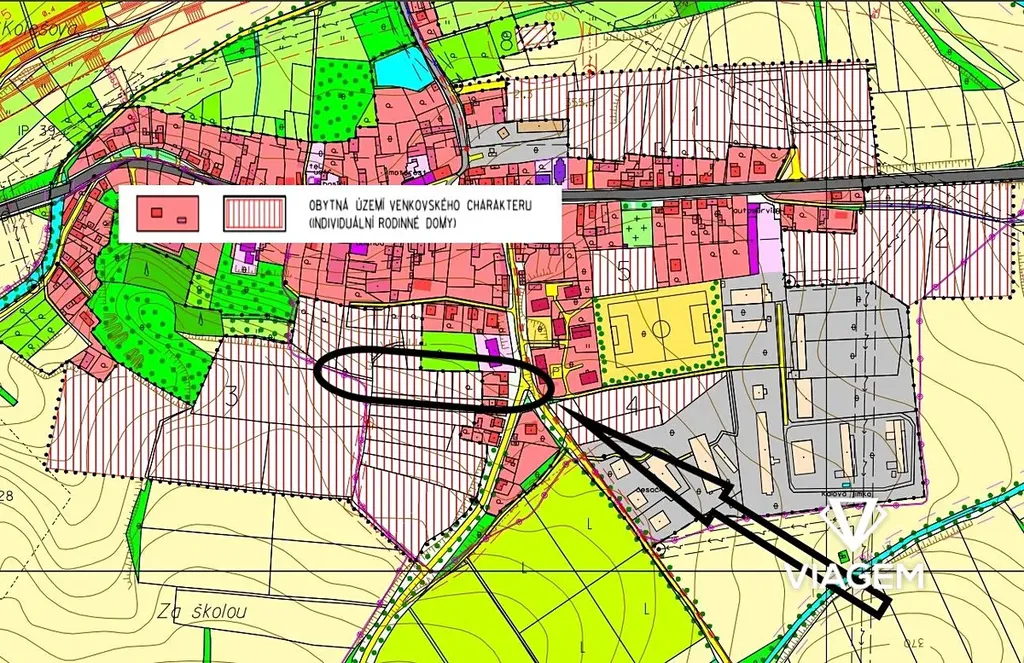Click the striped hatched legend symbol
1024x663 pixels.
click(x=253, y=213)
